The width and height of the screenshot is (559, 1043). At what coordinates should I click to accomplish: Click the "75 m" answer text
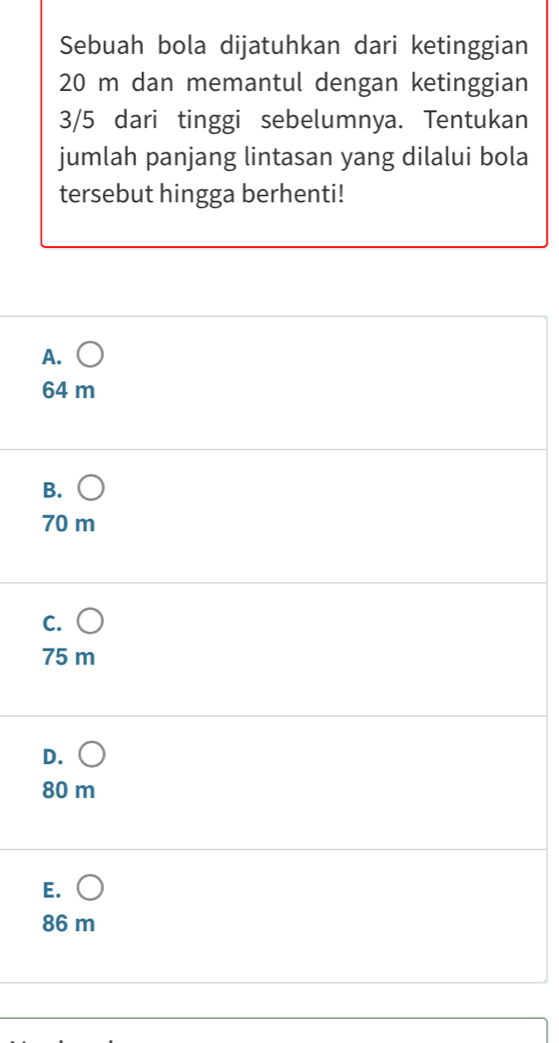coord(69,657)
